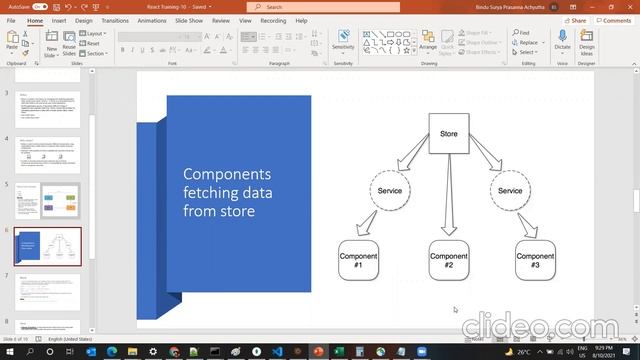The image size is (640, 360).
Task: Toggle Strikethrough formatting
Action: 162,50
